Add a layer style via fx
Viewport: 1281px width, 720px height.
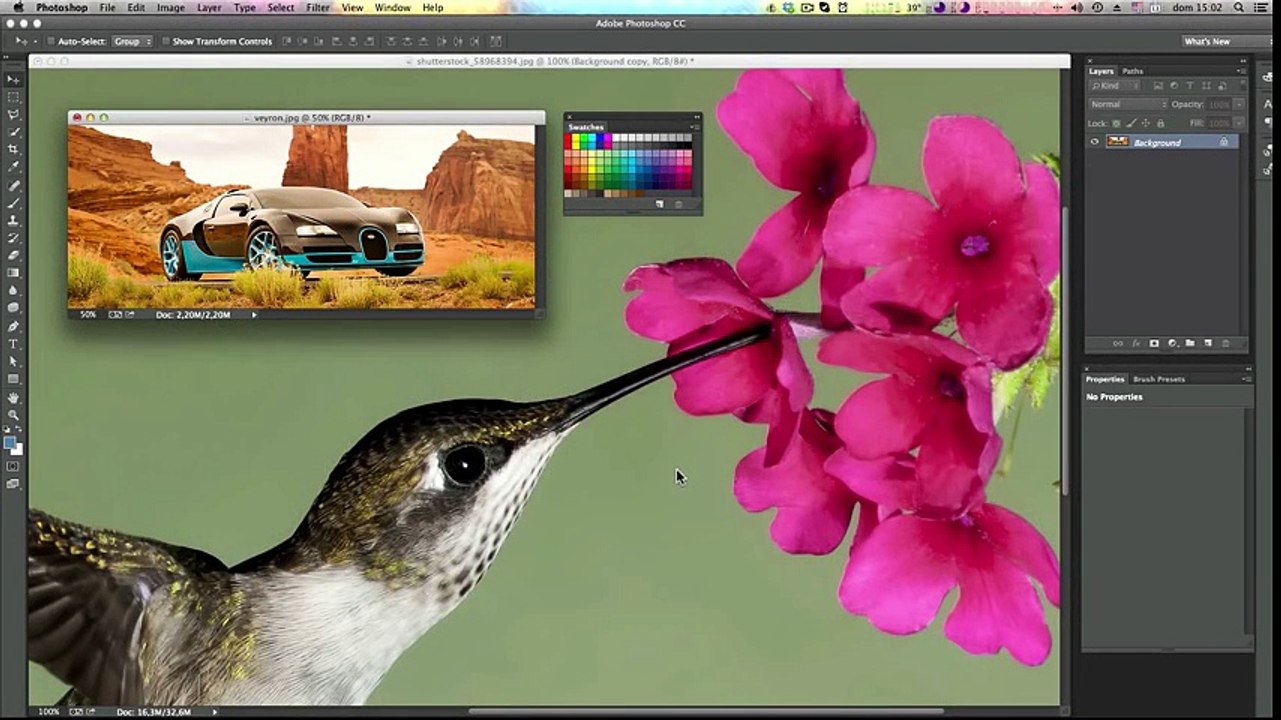1136,343
